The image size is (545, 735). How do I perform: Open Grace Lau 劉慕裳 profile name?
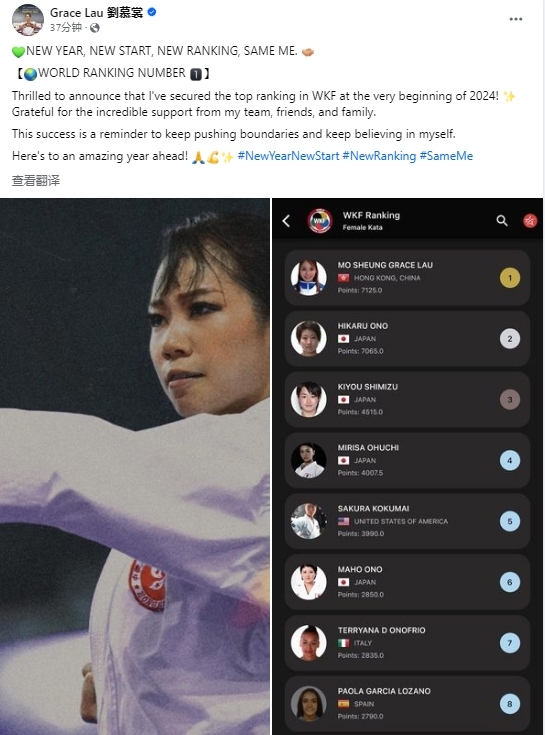click(97, 13)
